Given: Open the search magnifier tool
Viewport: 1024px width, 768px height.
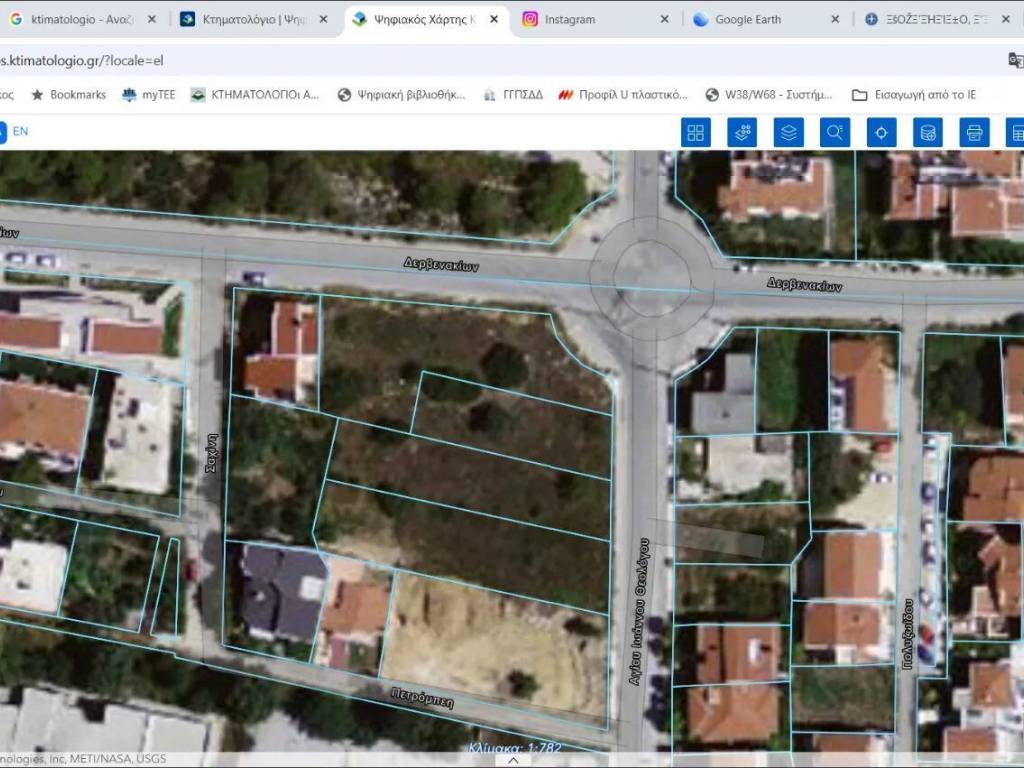Looking at the screenshot, I should [835, 132].
